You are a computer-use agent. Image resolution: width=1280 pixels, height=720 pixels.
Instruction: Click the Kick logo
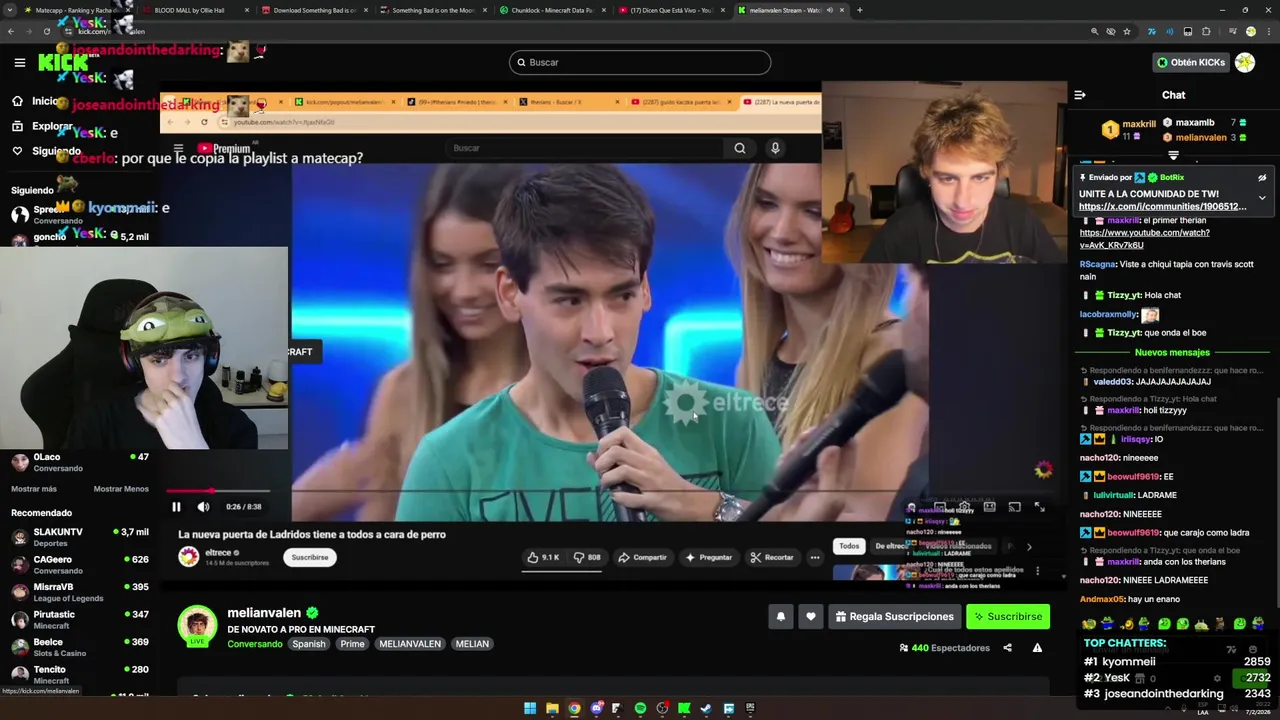63,62
